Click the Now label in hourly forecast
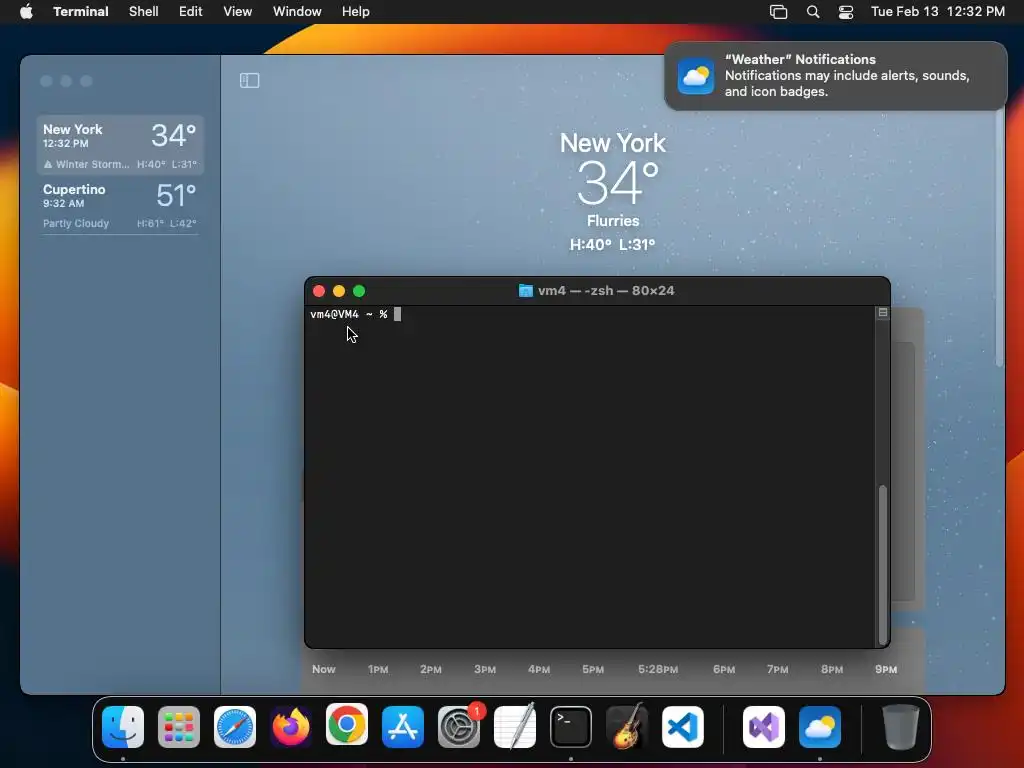The height and width of the screenshot is (768, 1024). (x=324, y=669)
